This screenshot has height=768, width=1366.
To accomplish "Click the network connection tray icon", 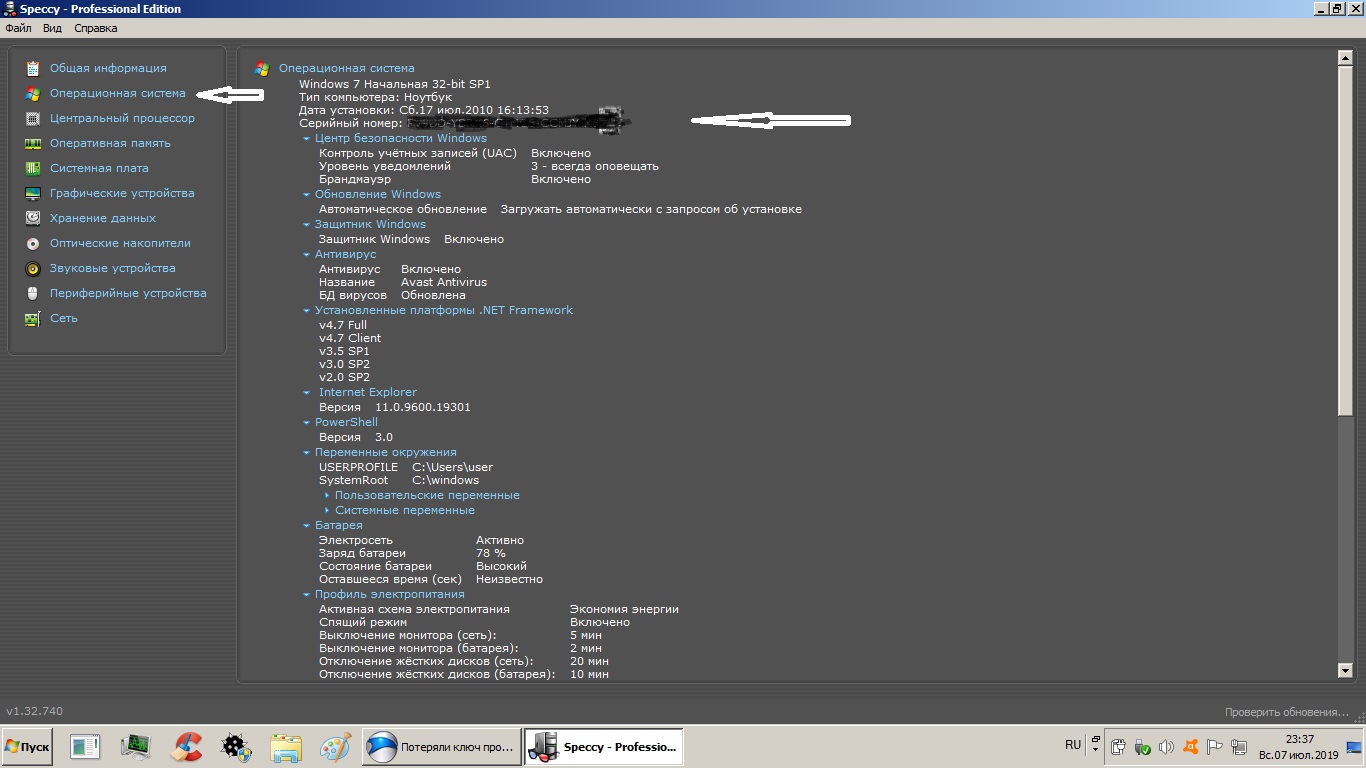I will [x=1240, y=747].
